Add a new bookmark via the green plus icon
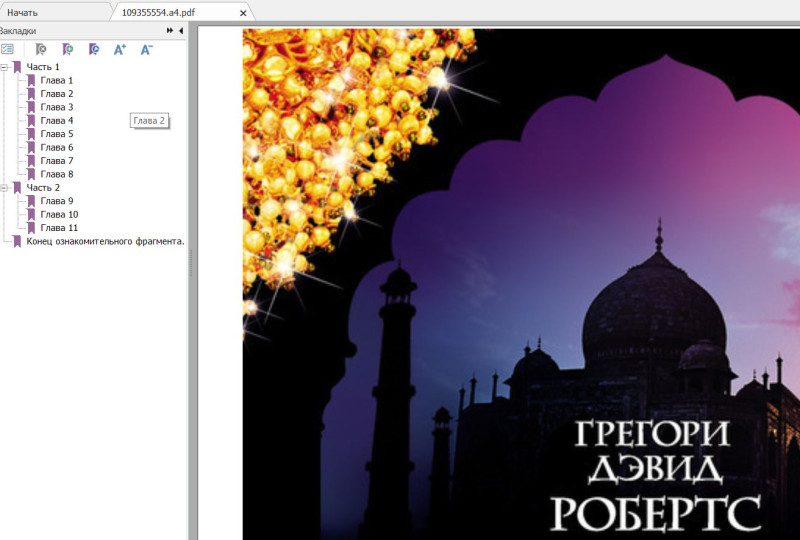 (x=67, y=49)
